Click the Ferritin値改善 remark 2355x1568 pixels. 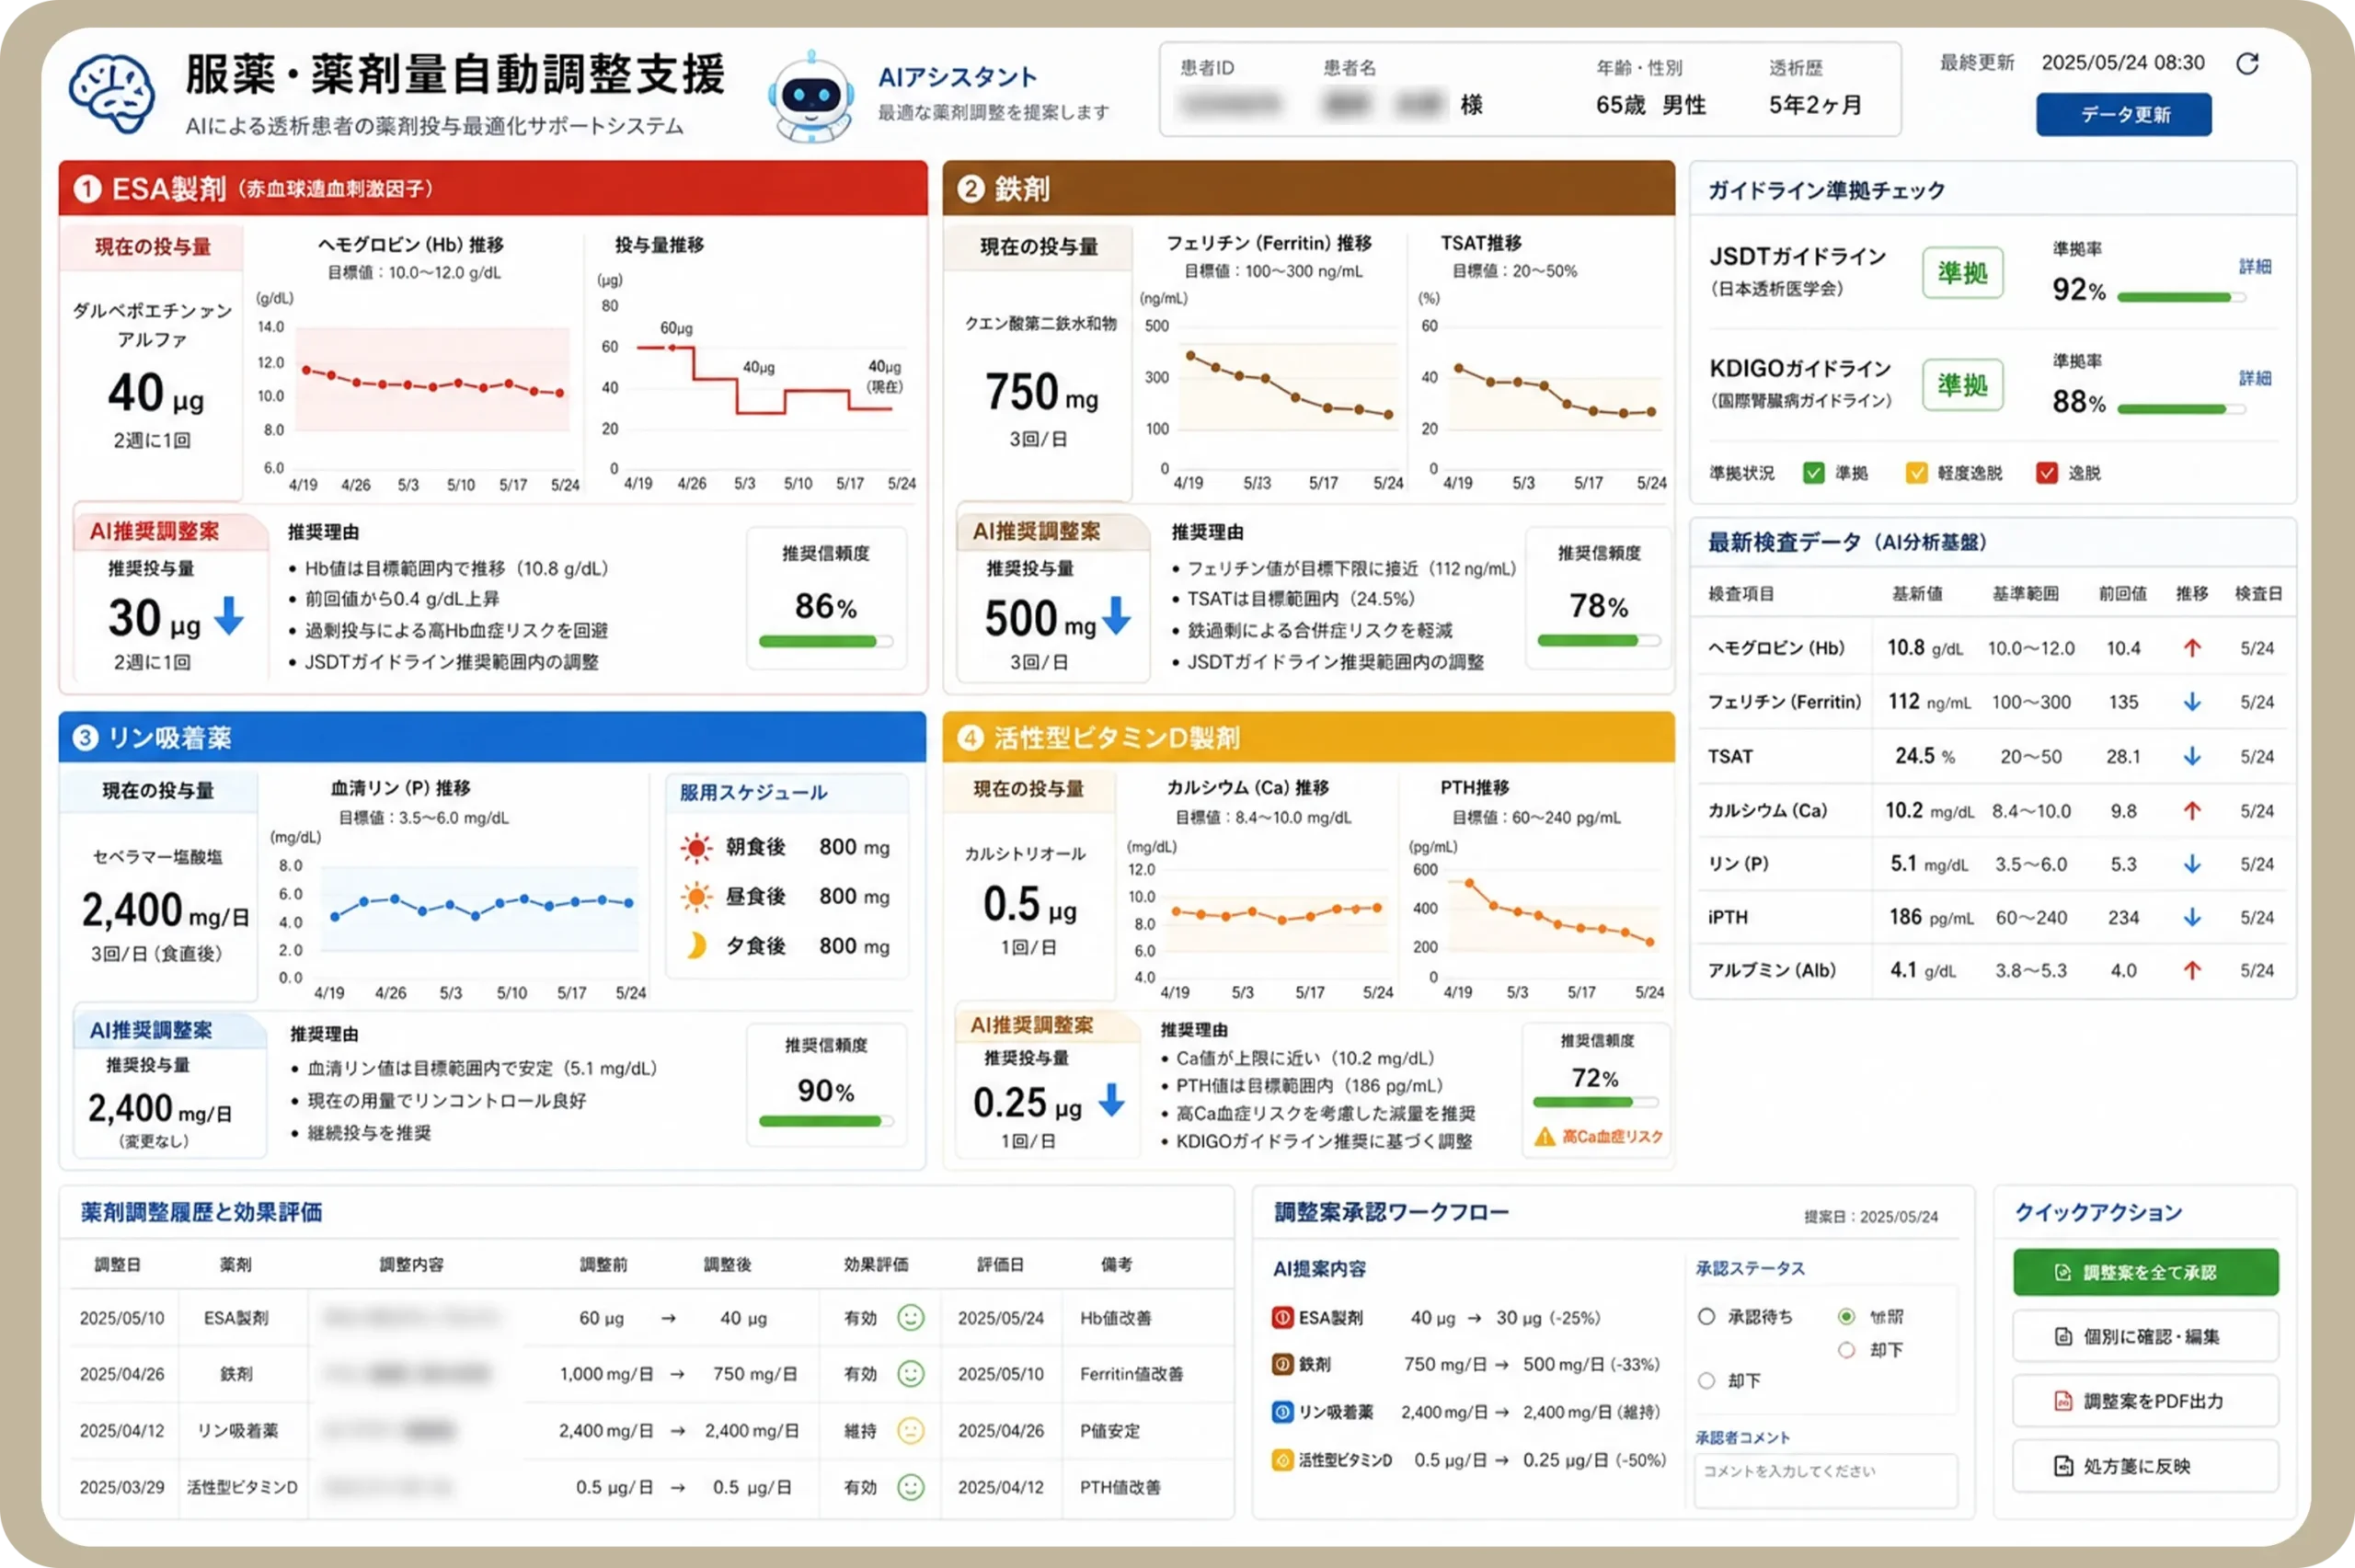pos(1131,1374)
